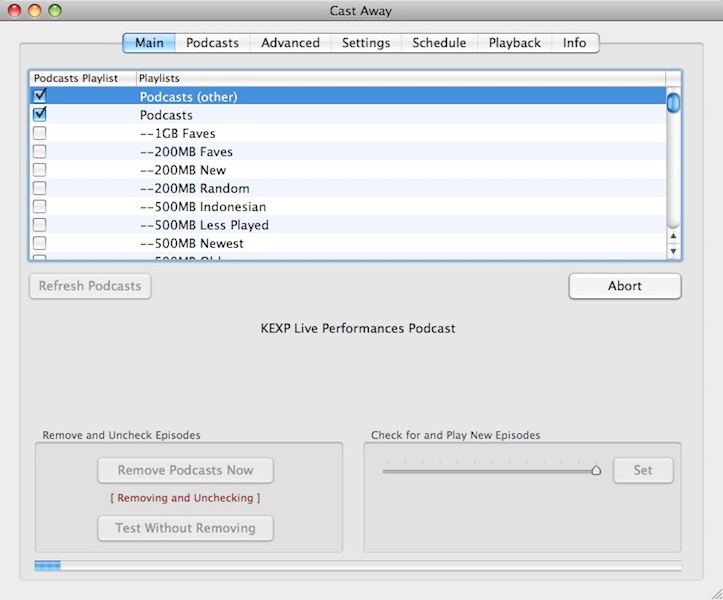Click the new episodes slider thumb
Viewport: 723px width, 600px height.
click(x=596, y=470)
